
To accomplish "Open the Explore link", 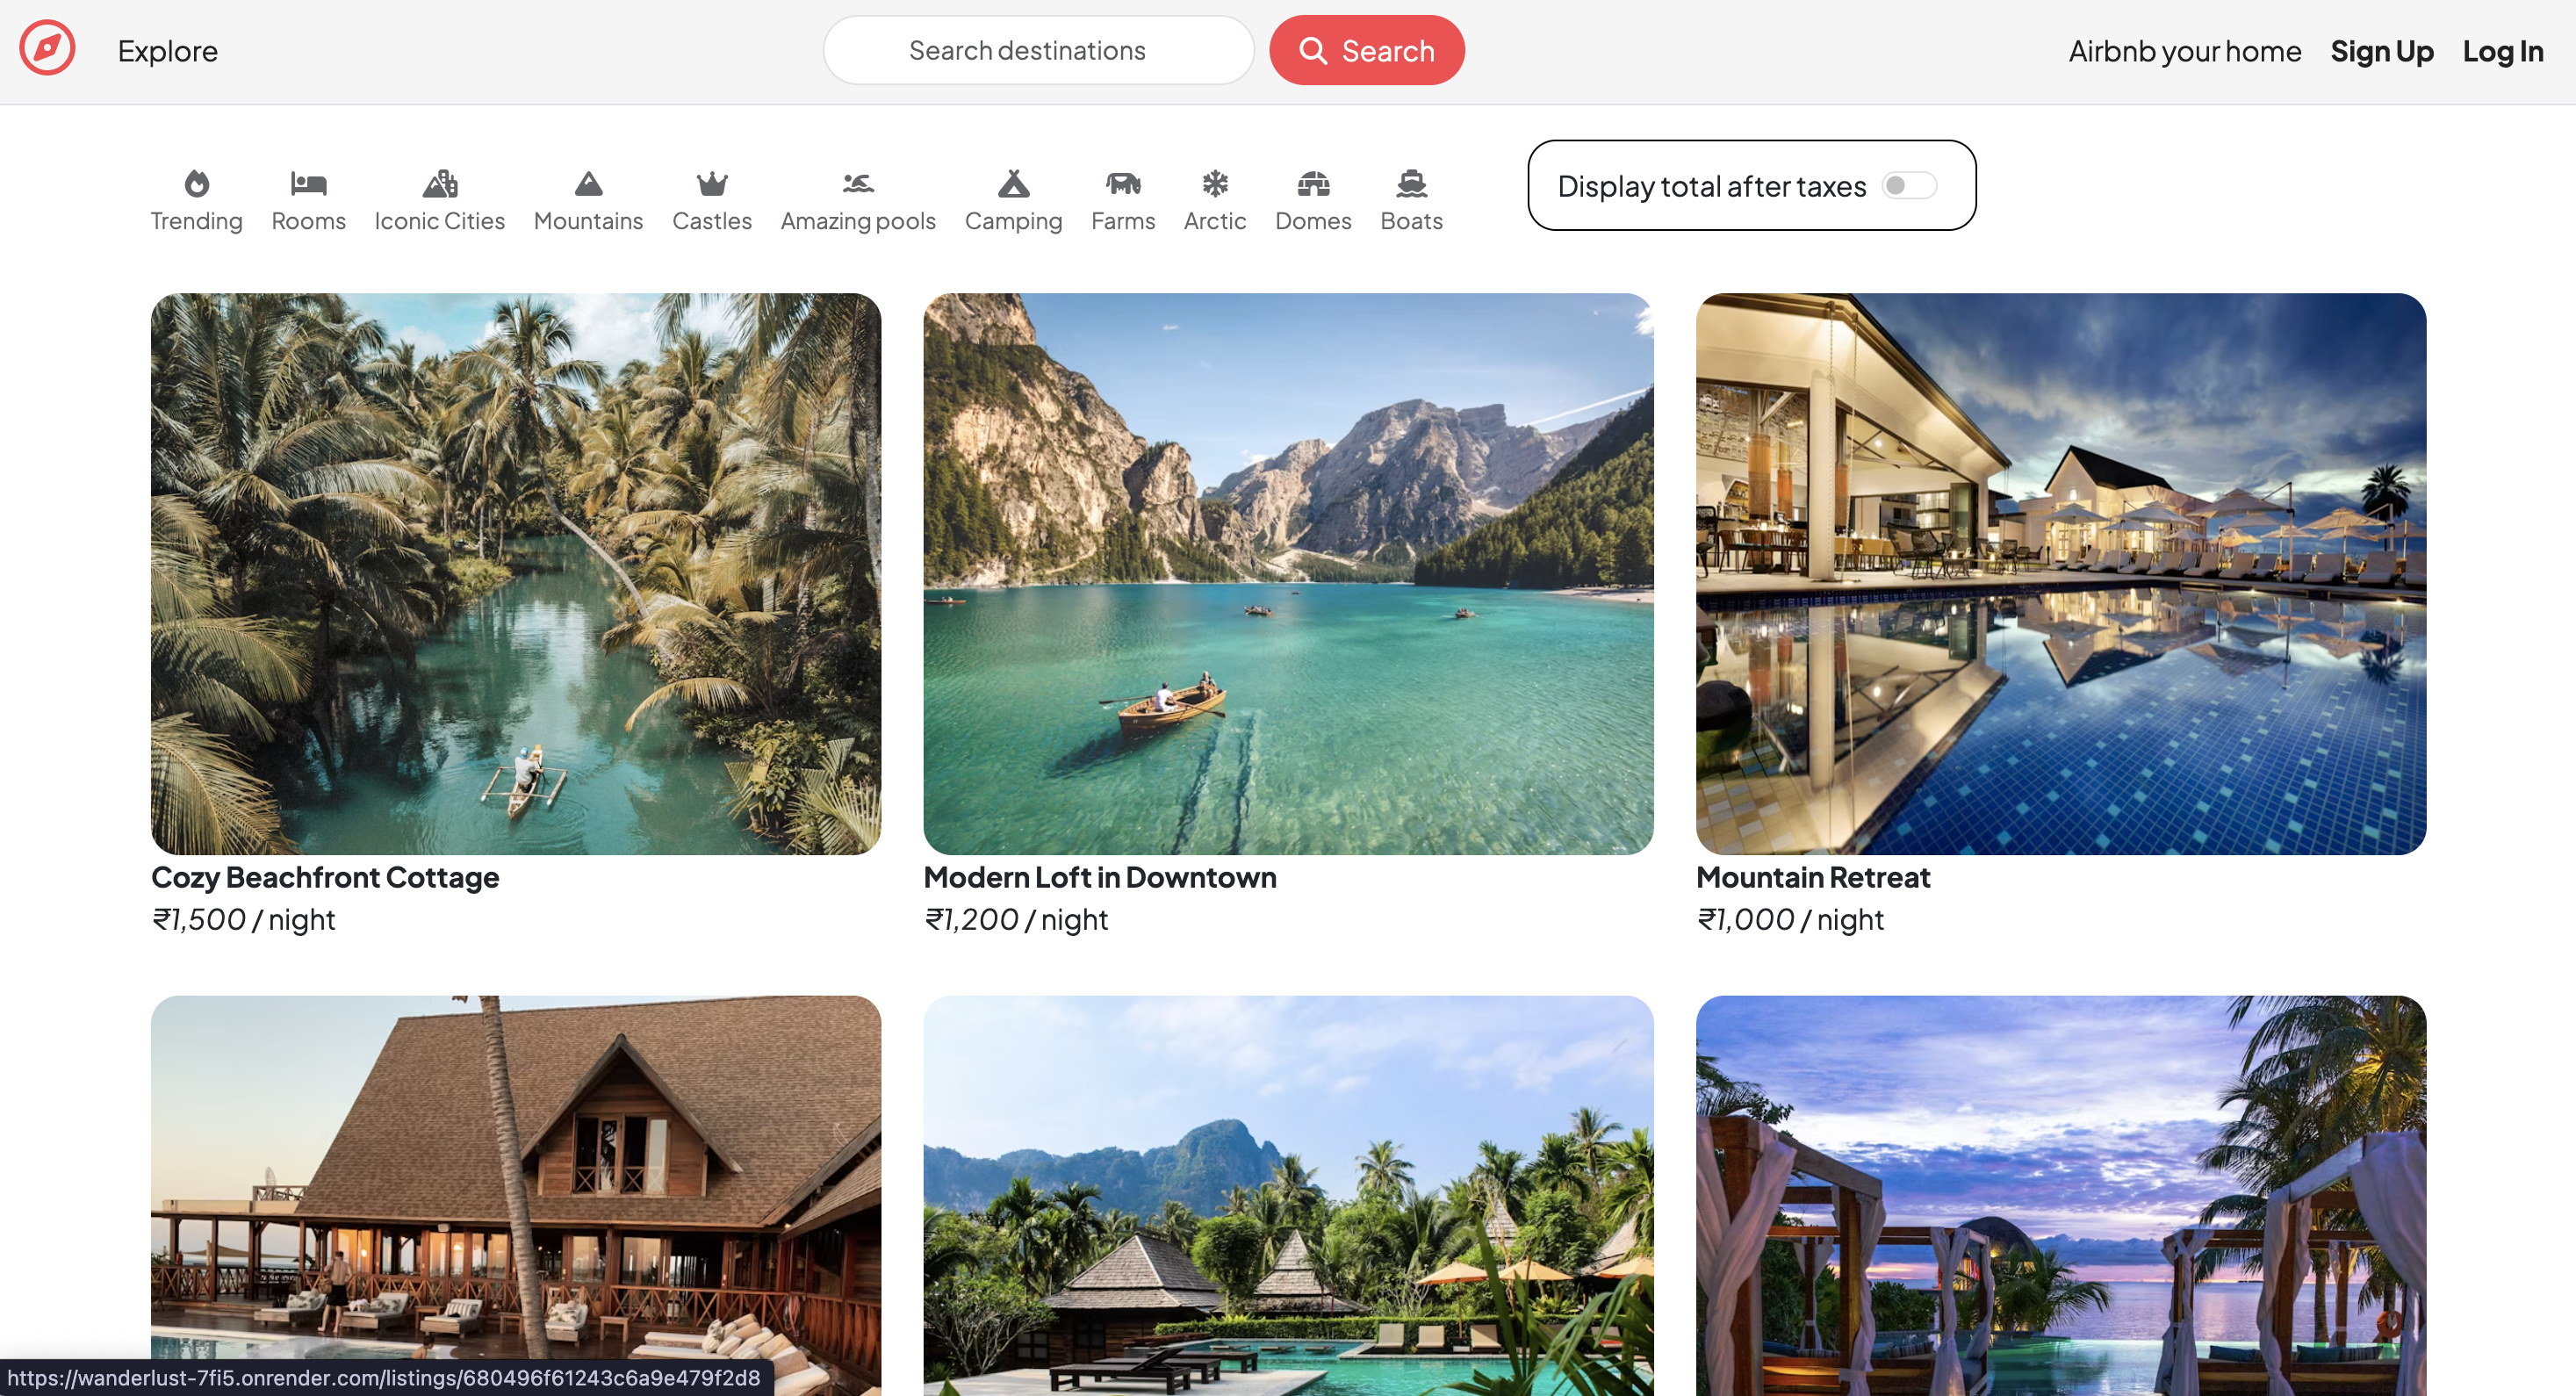I will [167, 51].
